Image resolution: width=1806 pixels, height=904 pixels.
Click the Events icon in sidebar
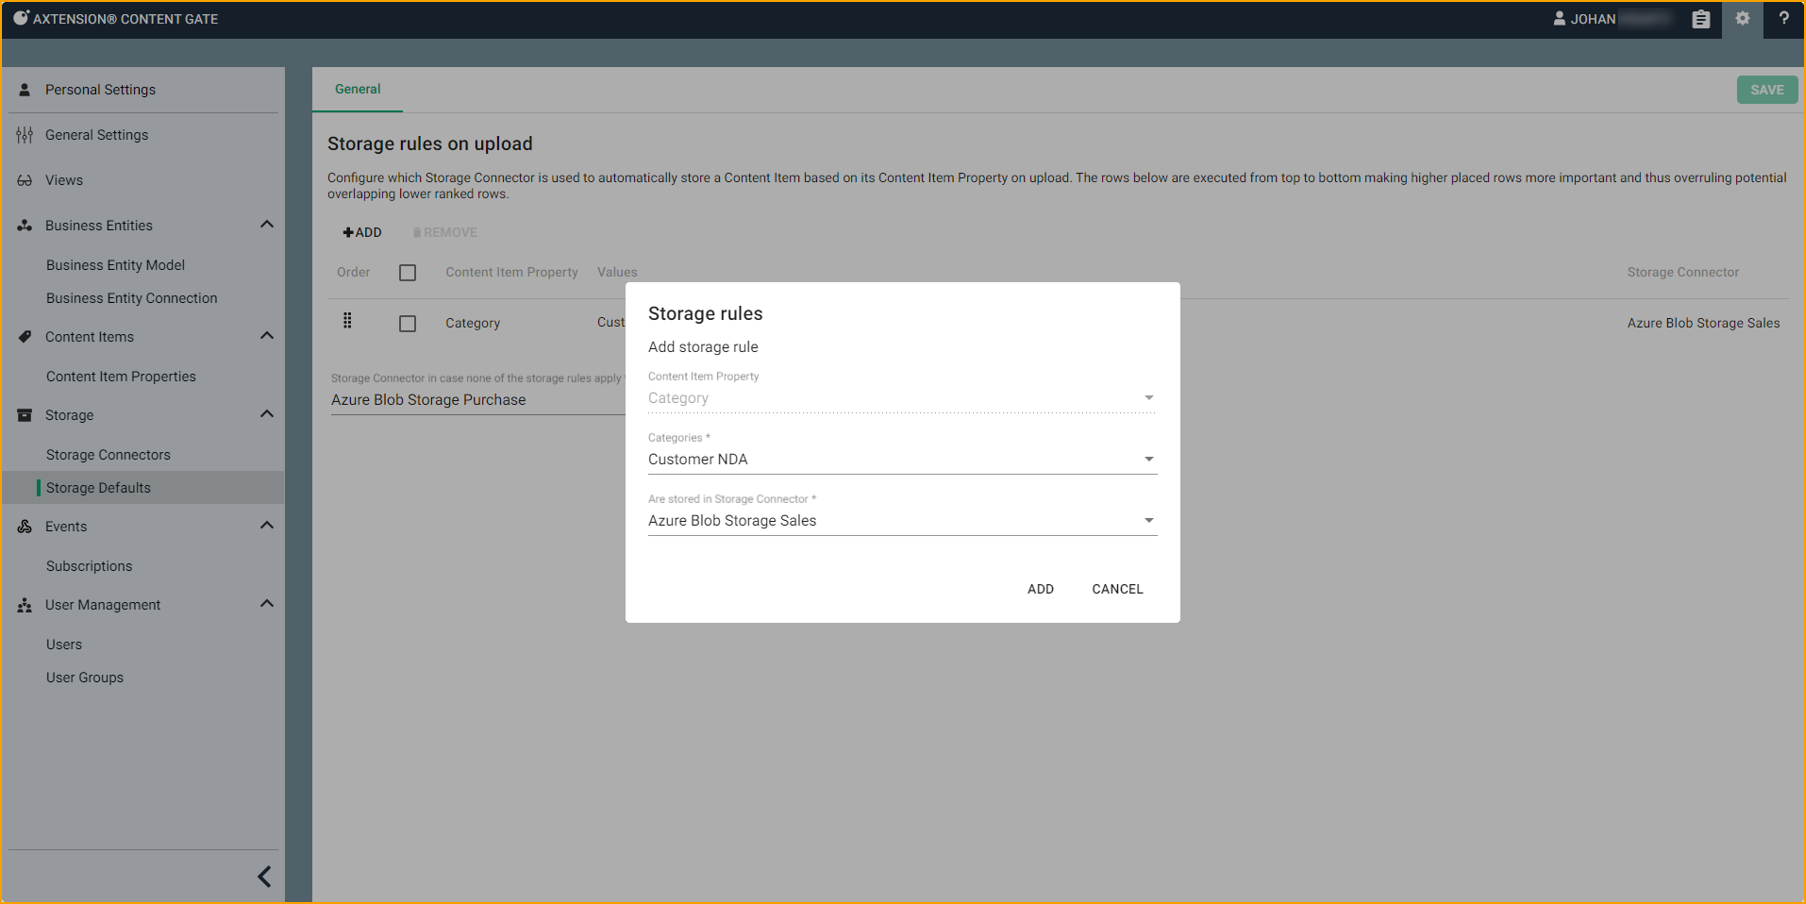25,527
